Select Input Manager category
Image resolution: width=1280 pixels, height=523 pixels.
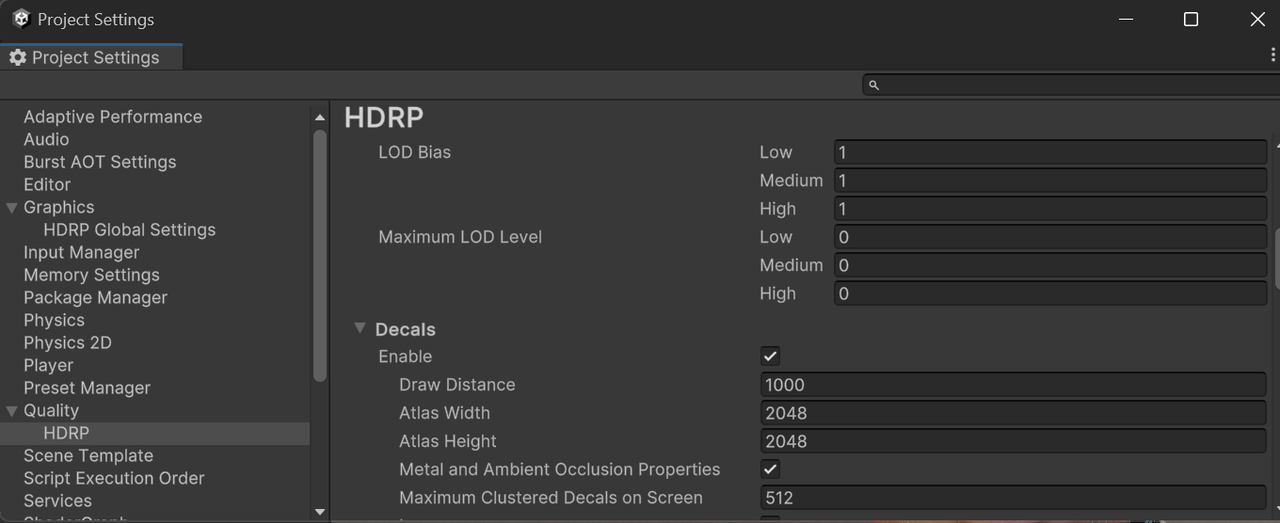(81, 253)
